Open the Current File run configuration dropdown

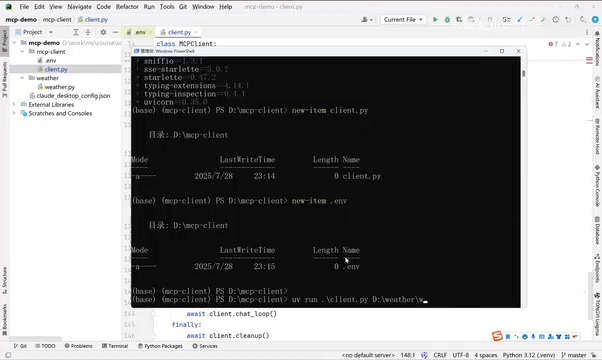[403, 20]
